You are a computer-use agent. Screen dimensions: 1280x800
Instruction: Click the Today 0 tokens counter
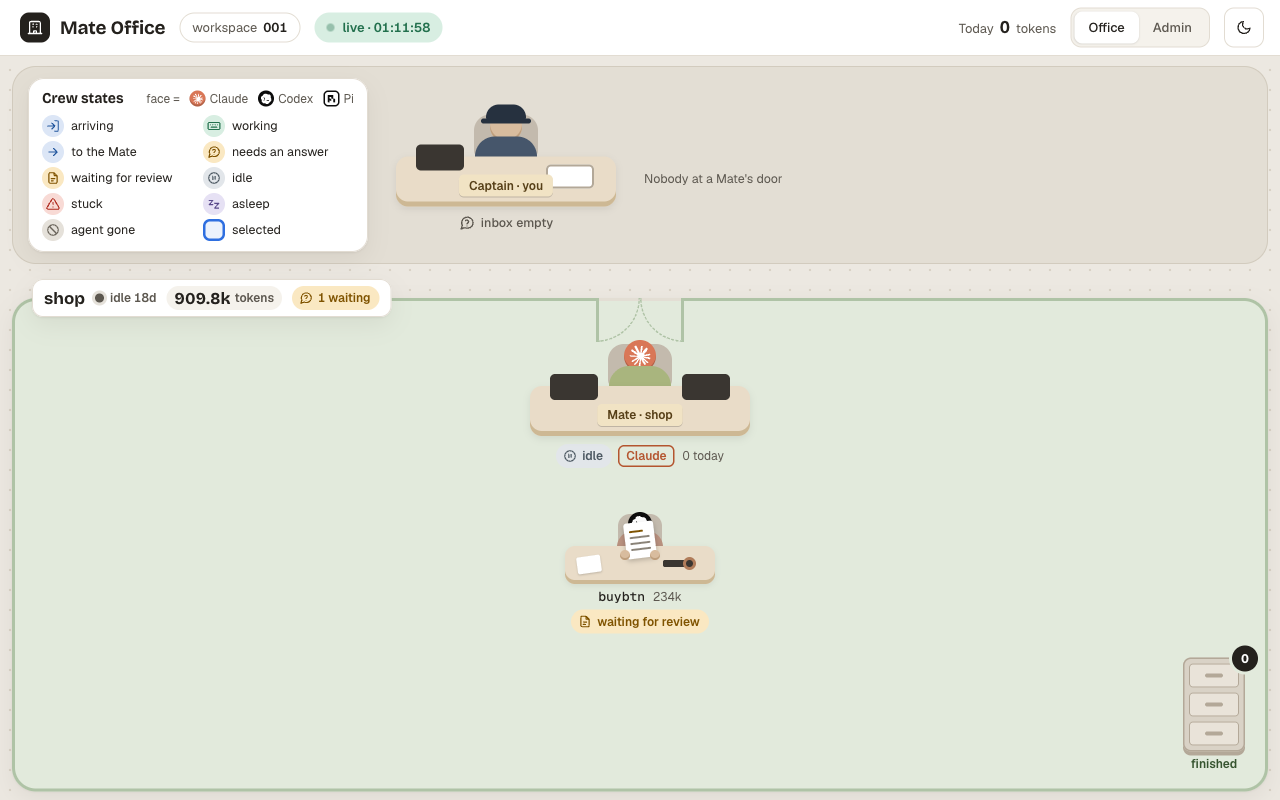[1007, 28]
